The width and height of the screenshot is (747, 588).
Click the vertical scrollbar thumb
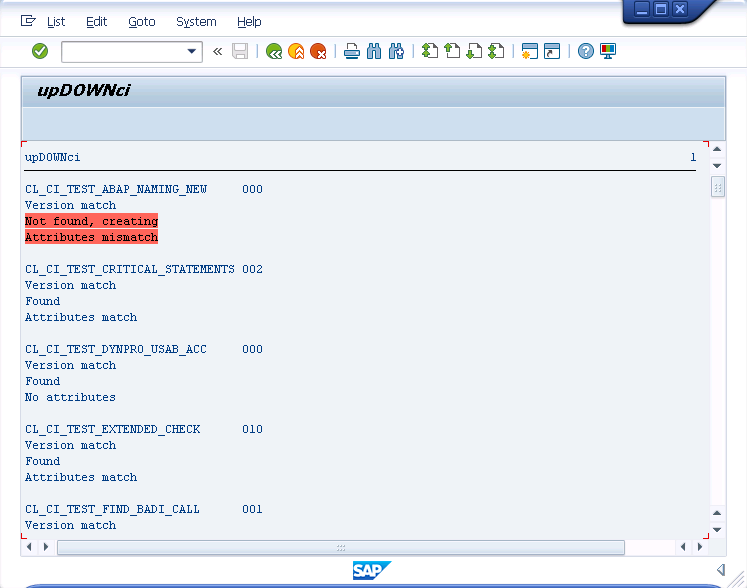(717, 187)
